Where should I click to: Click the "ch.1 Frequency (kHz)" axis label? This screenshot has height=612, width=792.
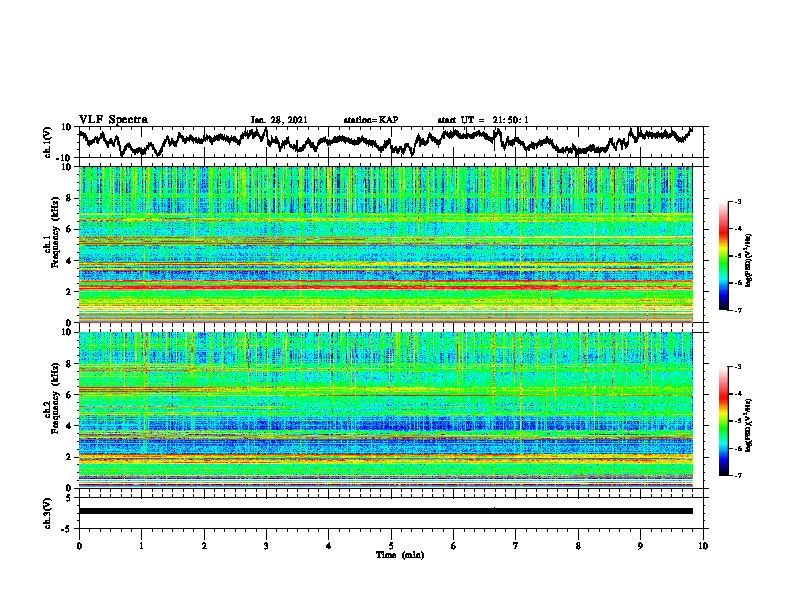51,232
